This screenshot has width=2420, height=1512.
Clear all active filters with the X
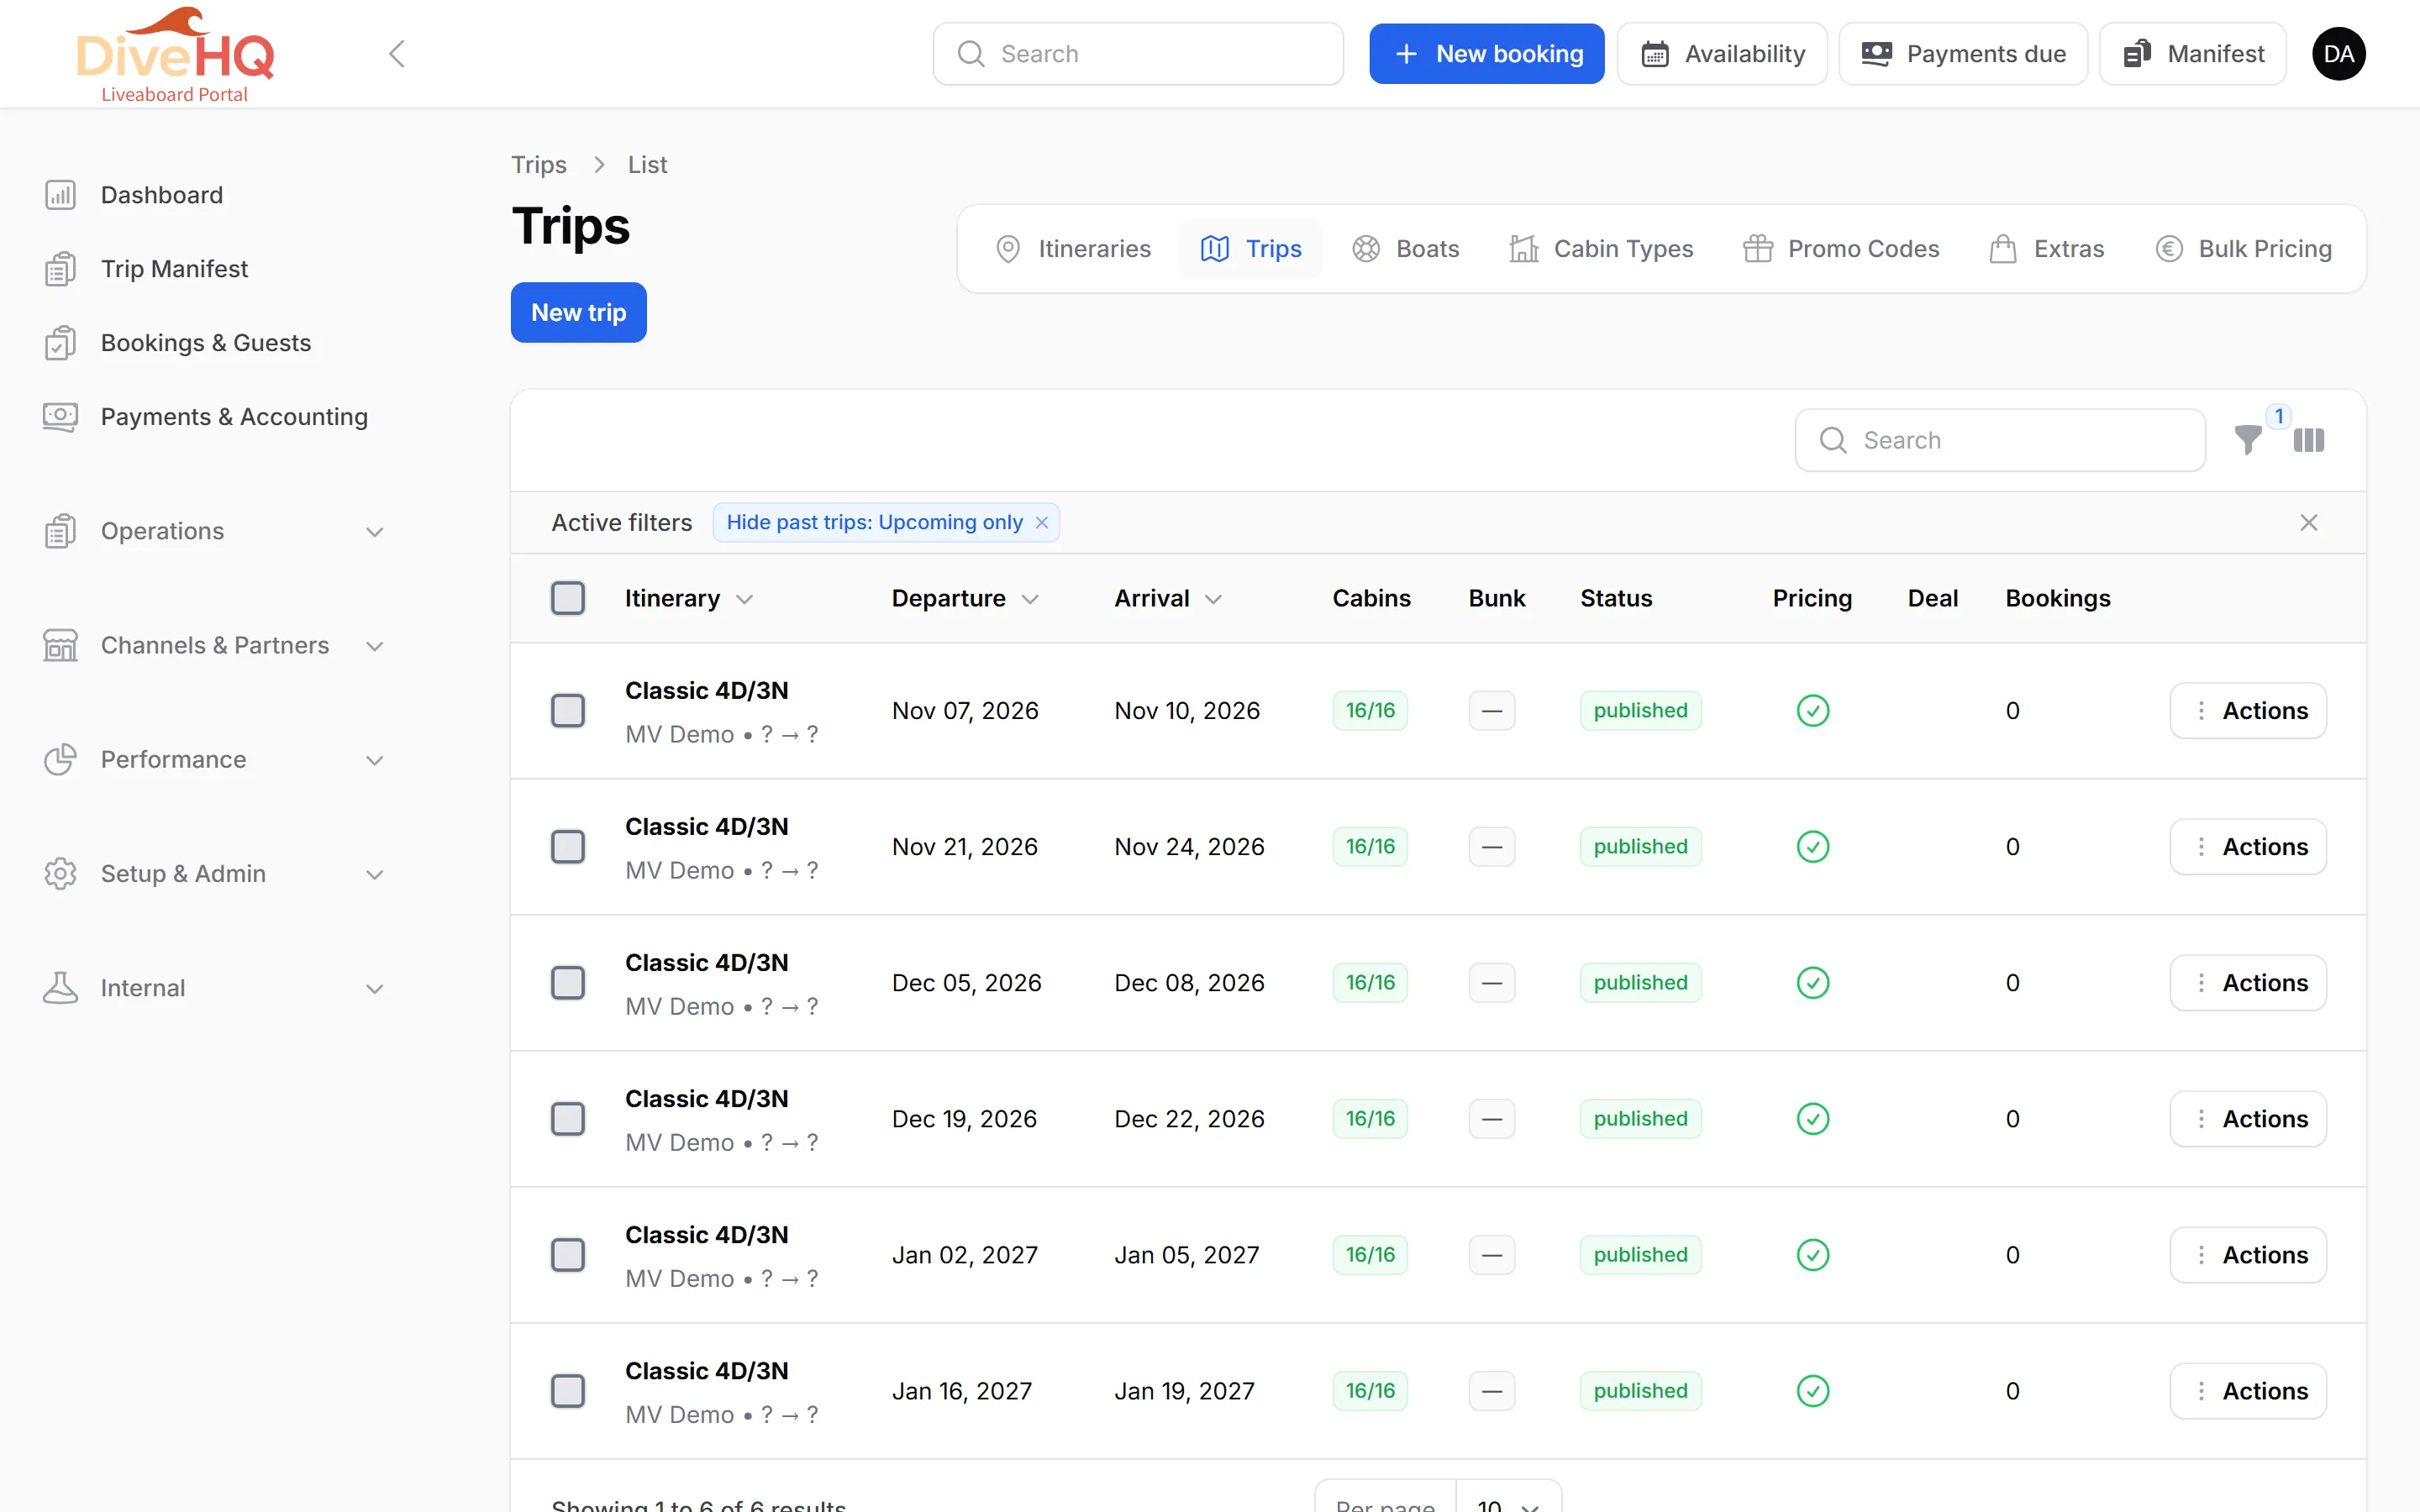(x=2308, y=522)
